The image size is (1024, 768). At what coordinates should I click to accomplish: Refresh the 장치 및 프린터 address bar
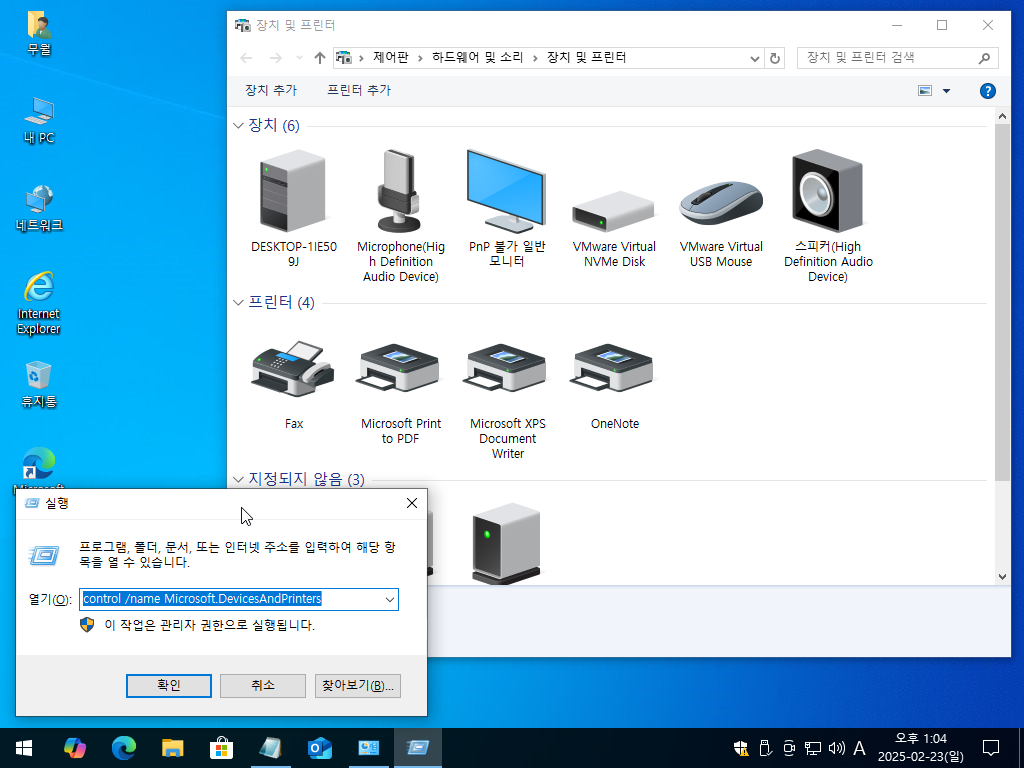[x=775, y=58]
